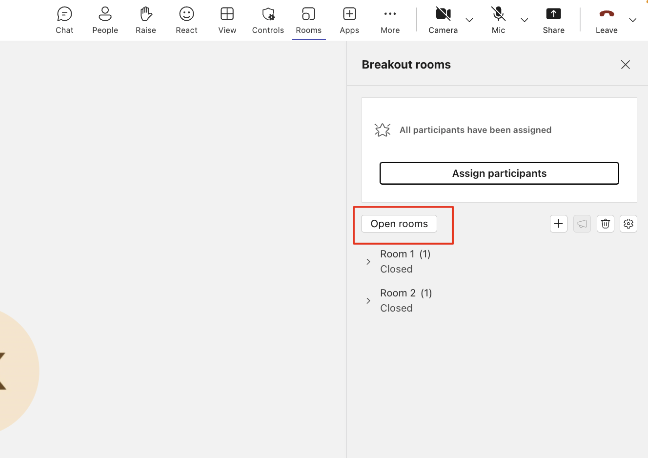Open the Camera options dropdown arrow

(469, 19)
